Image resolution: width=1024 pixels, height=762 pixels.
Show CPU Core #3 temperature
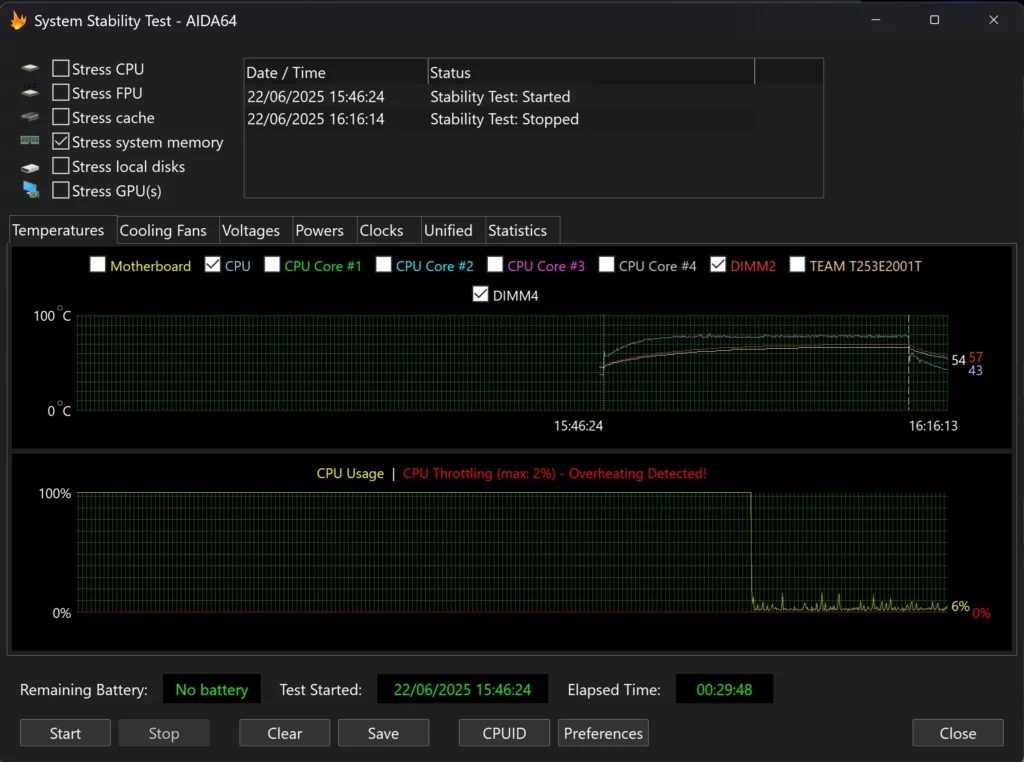coord(495,264)
